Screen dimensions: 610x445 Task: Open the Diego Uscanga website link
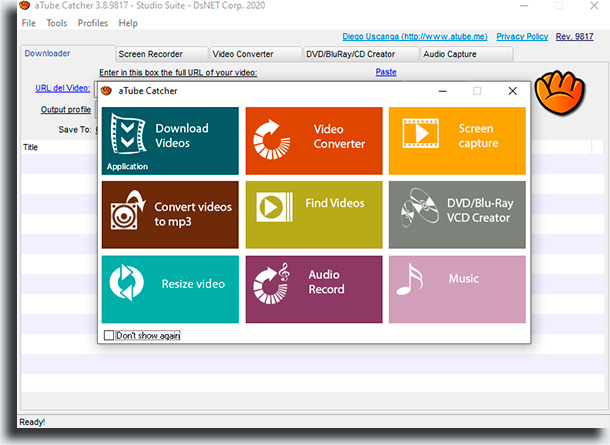[x=415, y=37]
